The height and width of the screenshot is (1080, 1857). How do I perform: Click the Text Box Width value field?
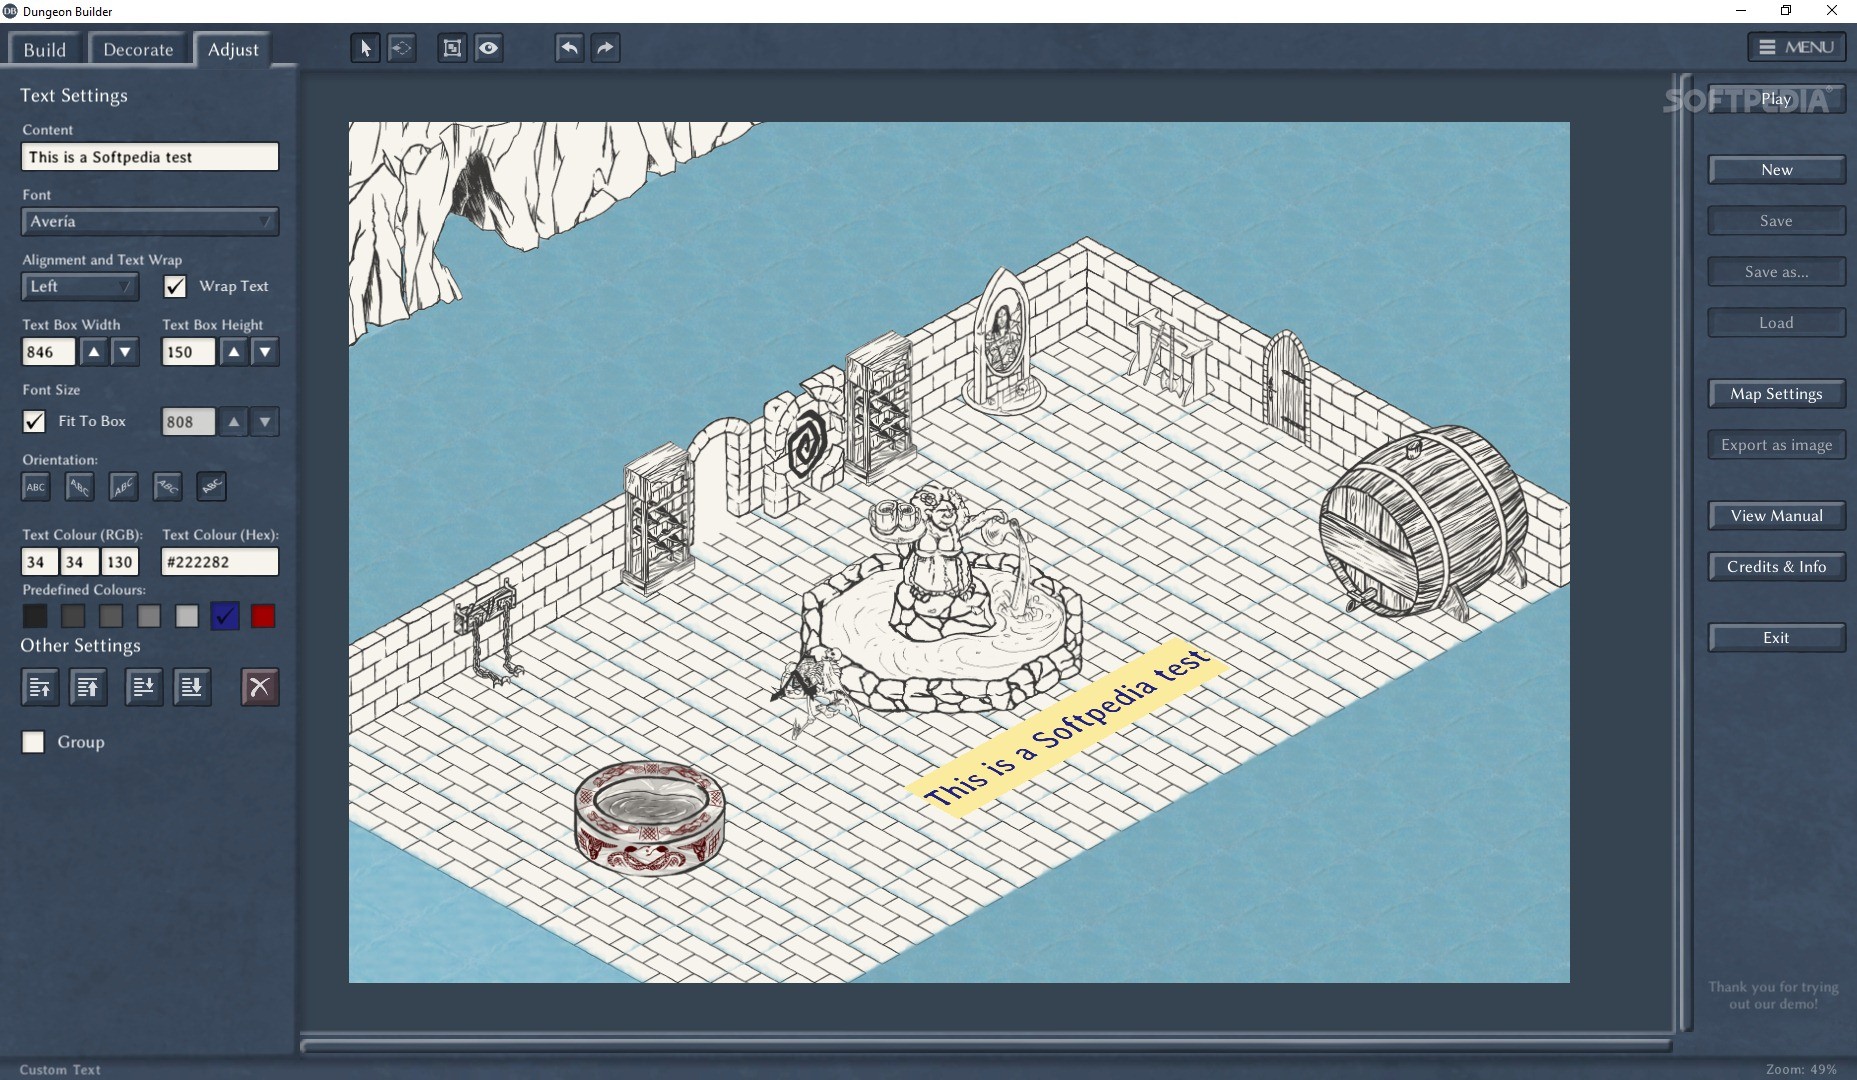[48, 352]
